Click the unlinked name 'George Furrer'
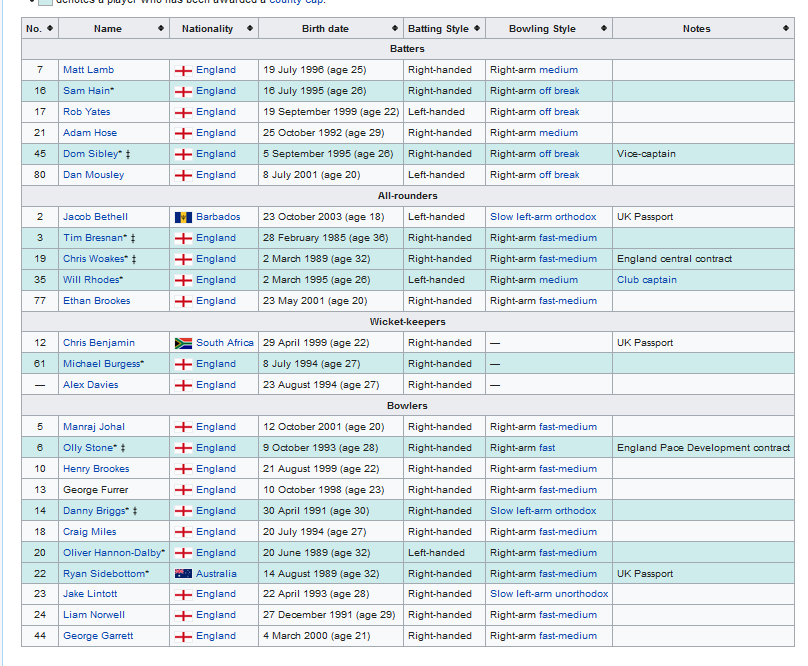 (95, 490)
